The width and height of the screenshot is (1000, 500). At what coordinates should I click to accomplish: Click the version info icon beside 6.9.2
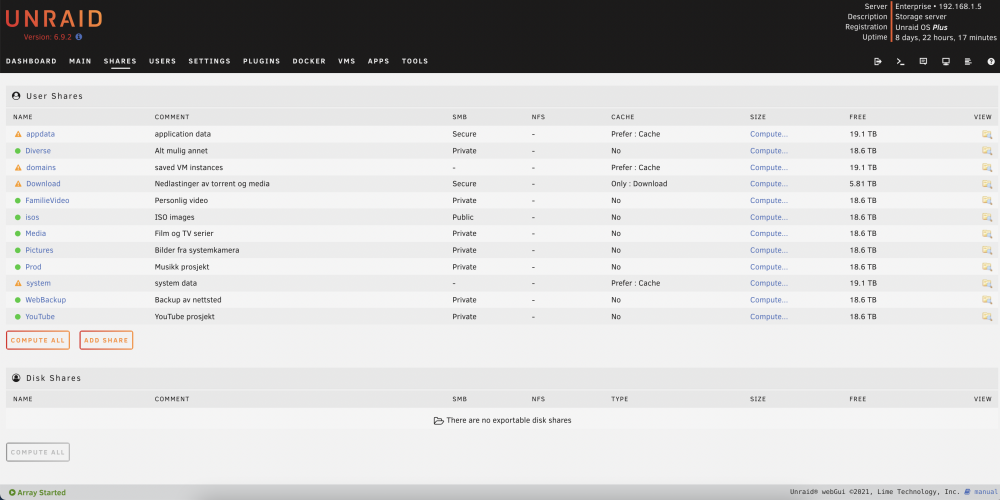pos(79,37)
